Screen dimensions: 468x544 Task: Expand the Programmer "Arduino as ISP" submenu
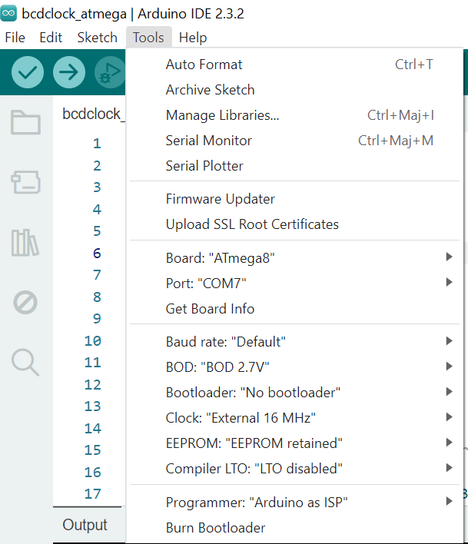[x=295, y=502]
